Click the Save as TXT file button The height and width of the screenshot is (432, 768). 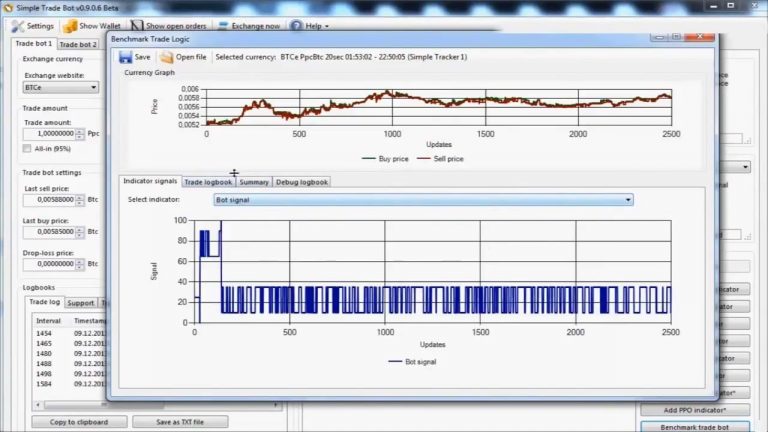tap(180, 422)
